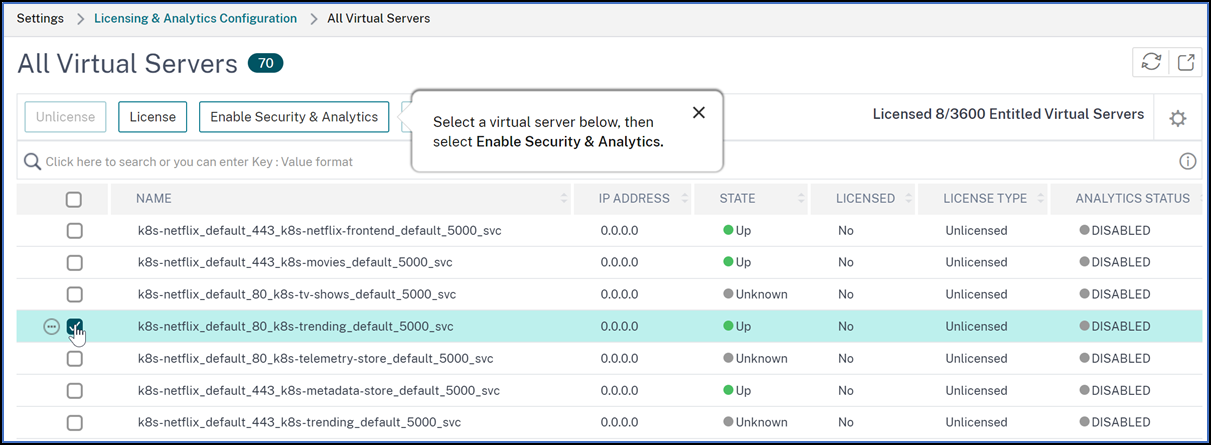Viewport: 1211px width, 445px height.
Task: Uncheck the 80 k8s-trending server row
Action: pos(74,327)
